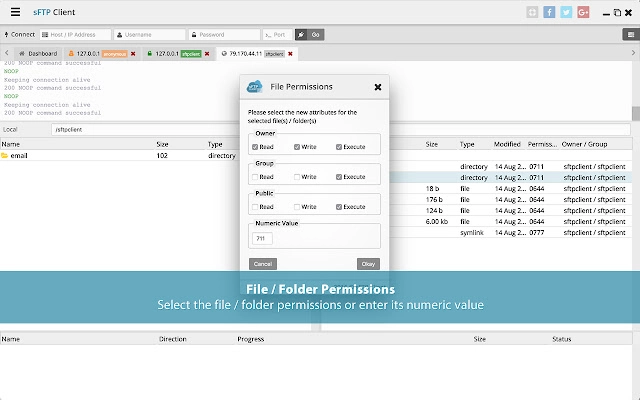Screen dimensions: 640x400
Task: Sort remote list by Permissions column
Action: click(x=542, y=144)
